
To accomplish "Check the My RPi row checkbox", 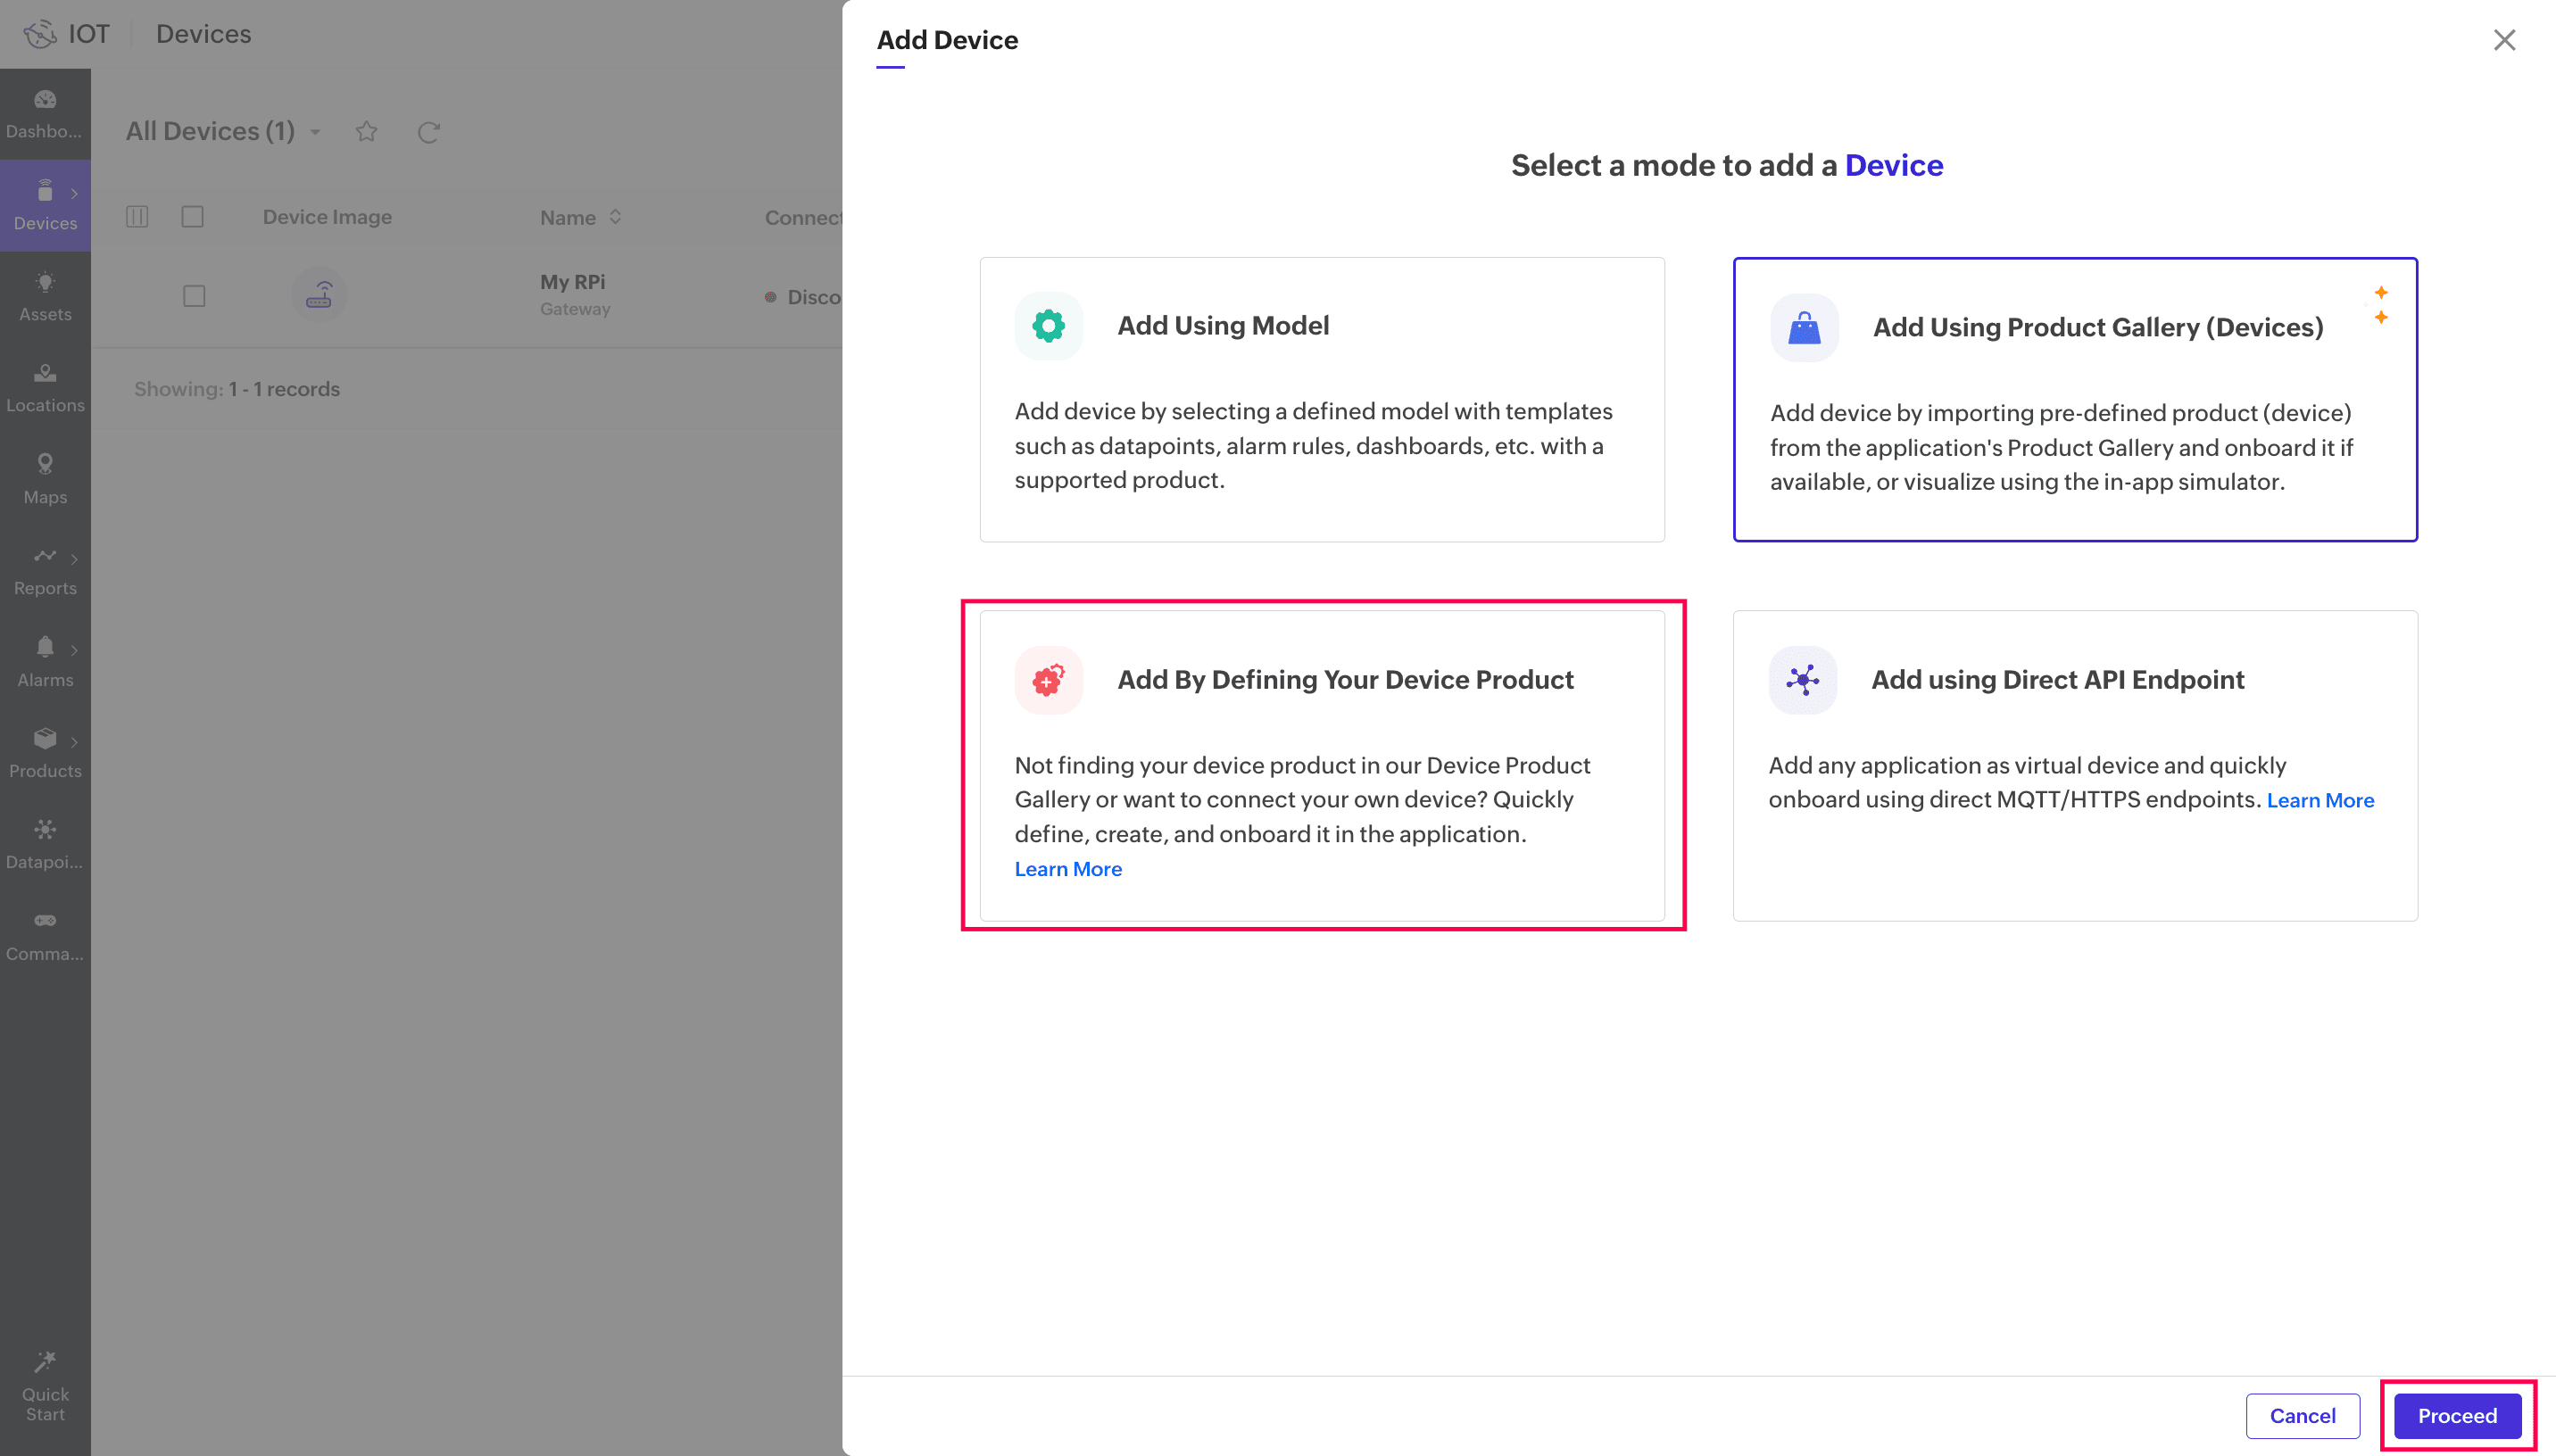I will [194, 296].
